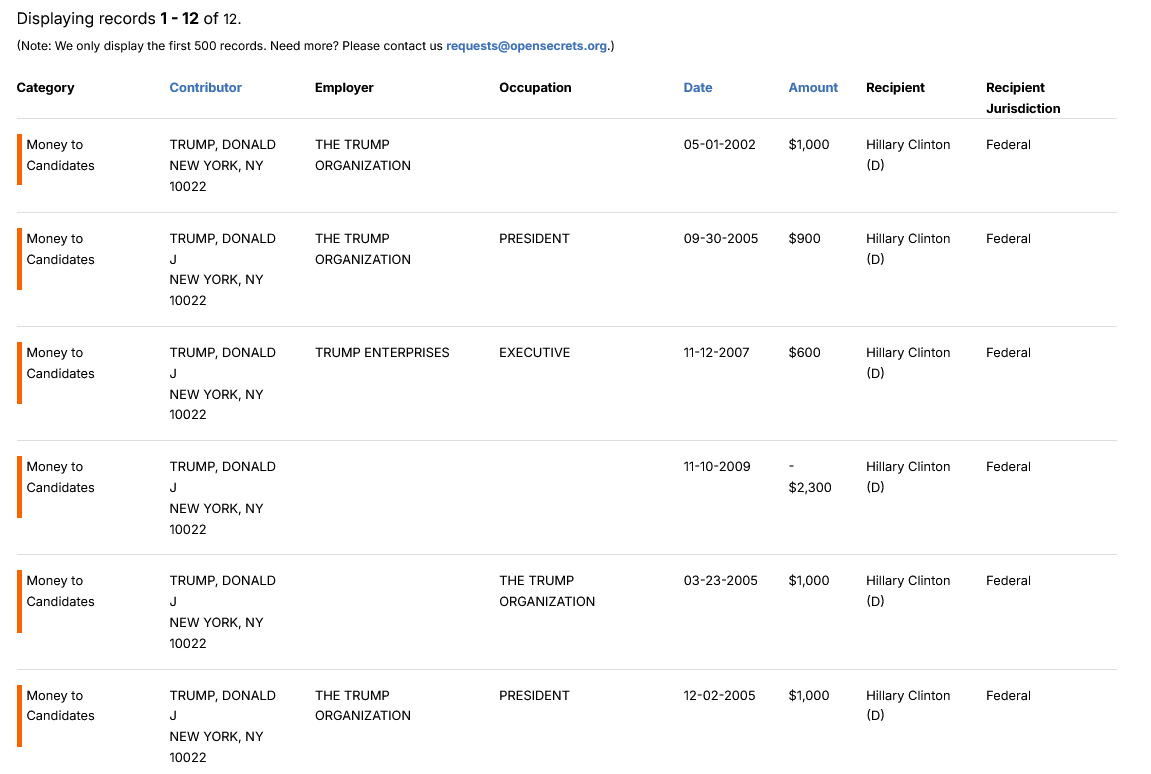The width and height of the screenshot is (1151, 774).
Task: Click TRUMP ENTERPRISES employer cell
Action: point(382,352)
